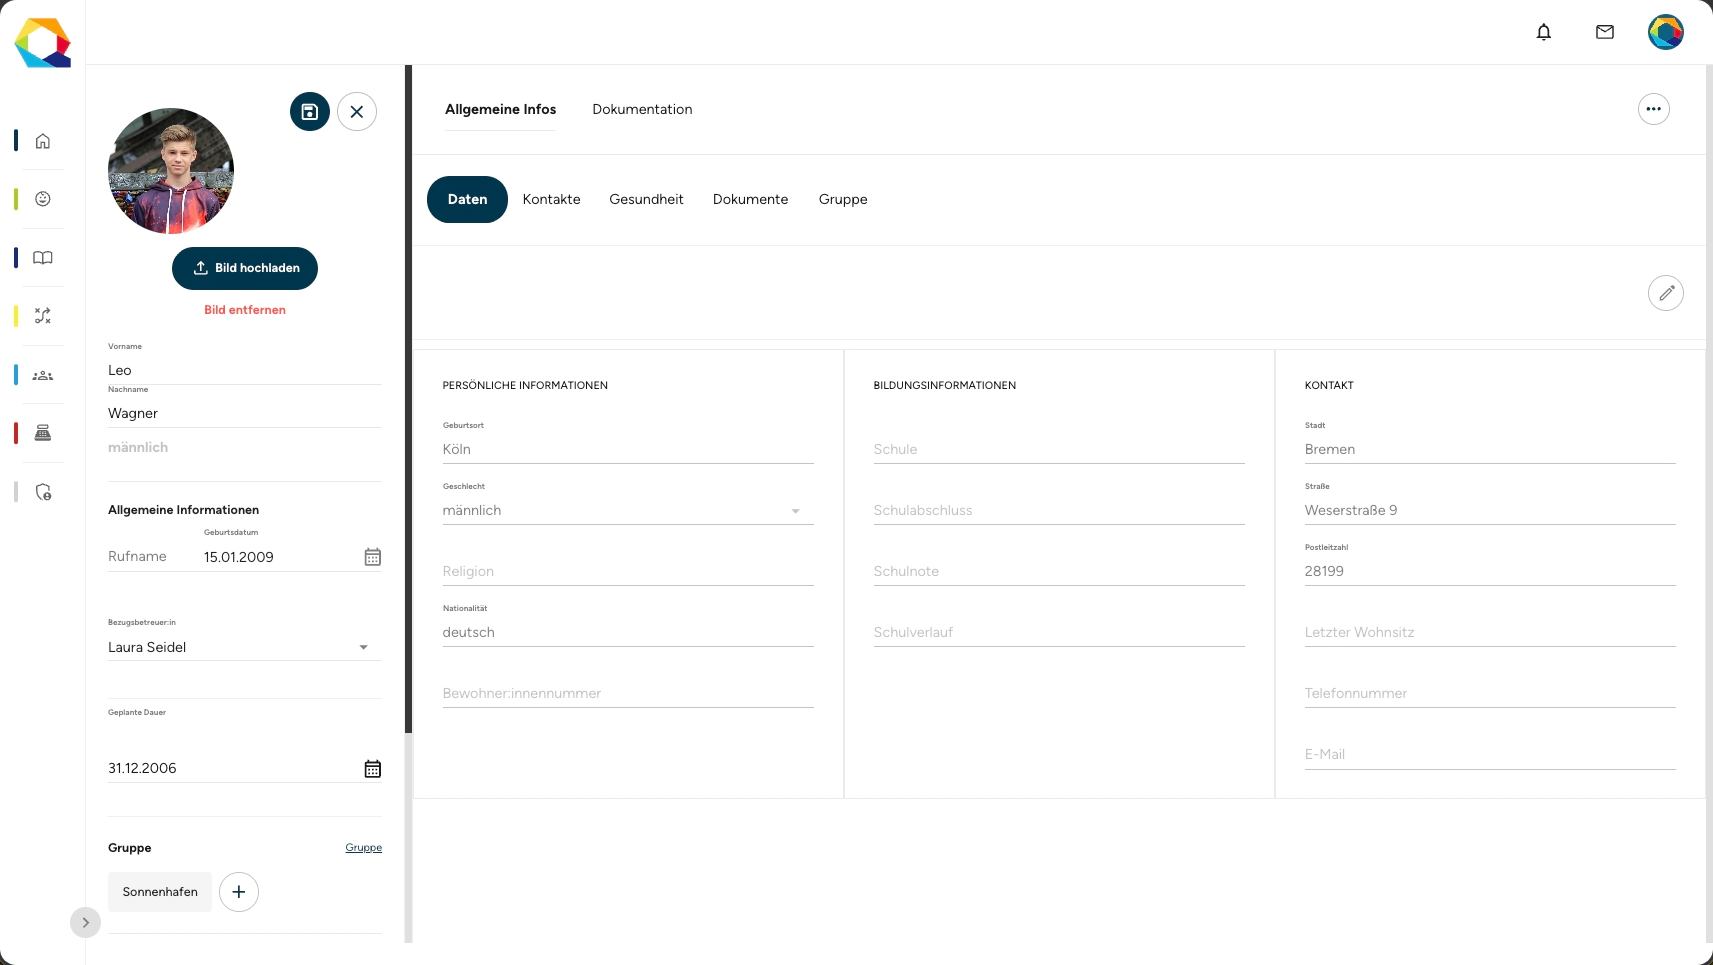Click the save disk icon

click(x=310, y=112)
